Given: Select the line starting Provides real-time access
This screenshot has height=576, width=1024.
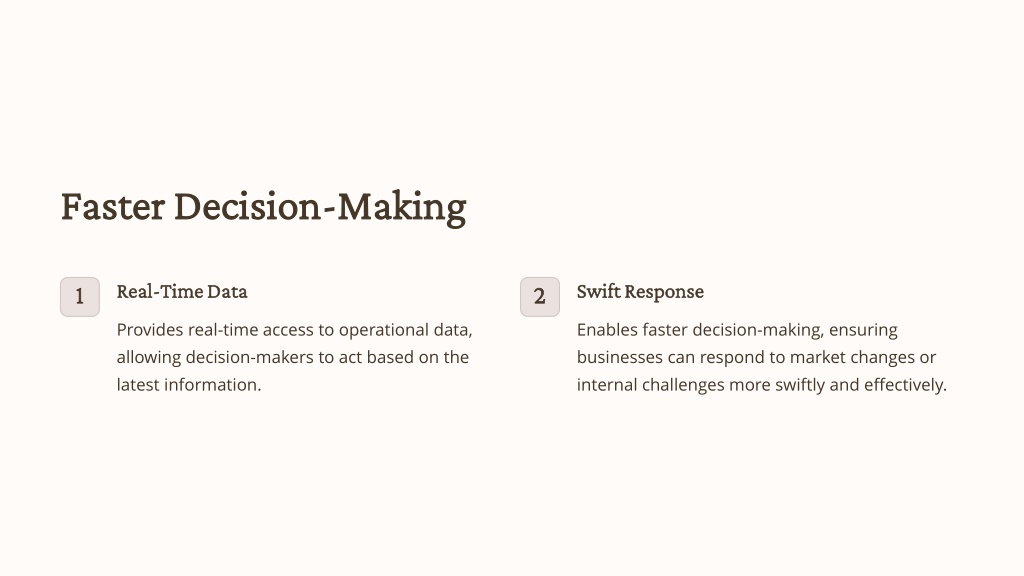Looking at the screenshot, I should [x=295, y=330].
